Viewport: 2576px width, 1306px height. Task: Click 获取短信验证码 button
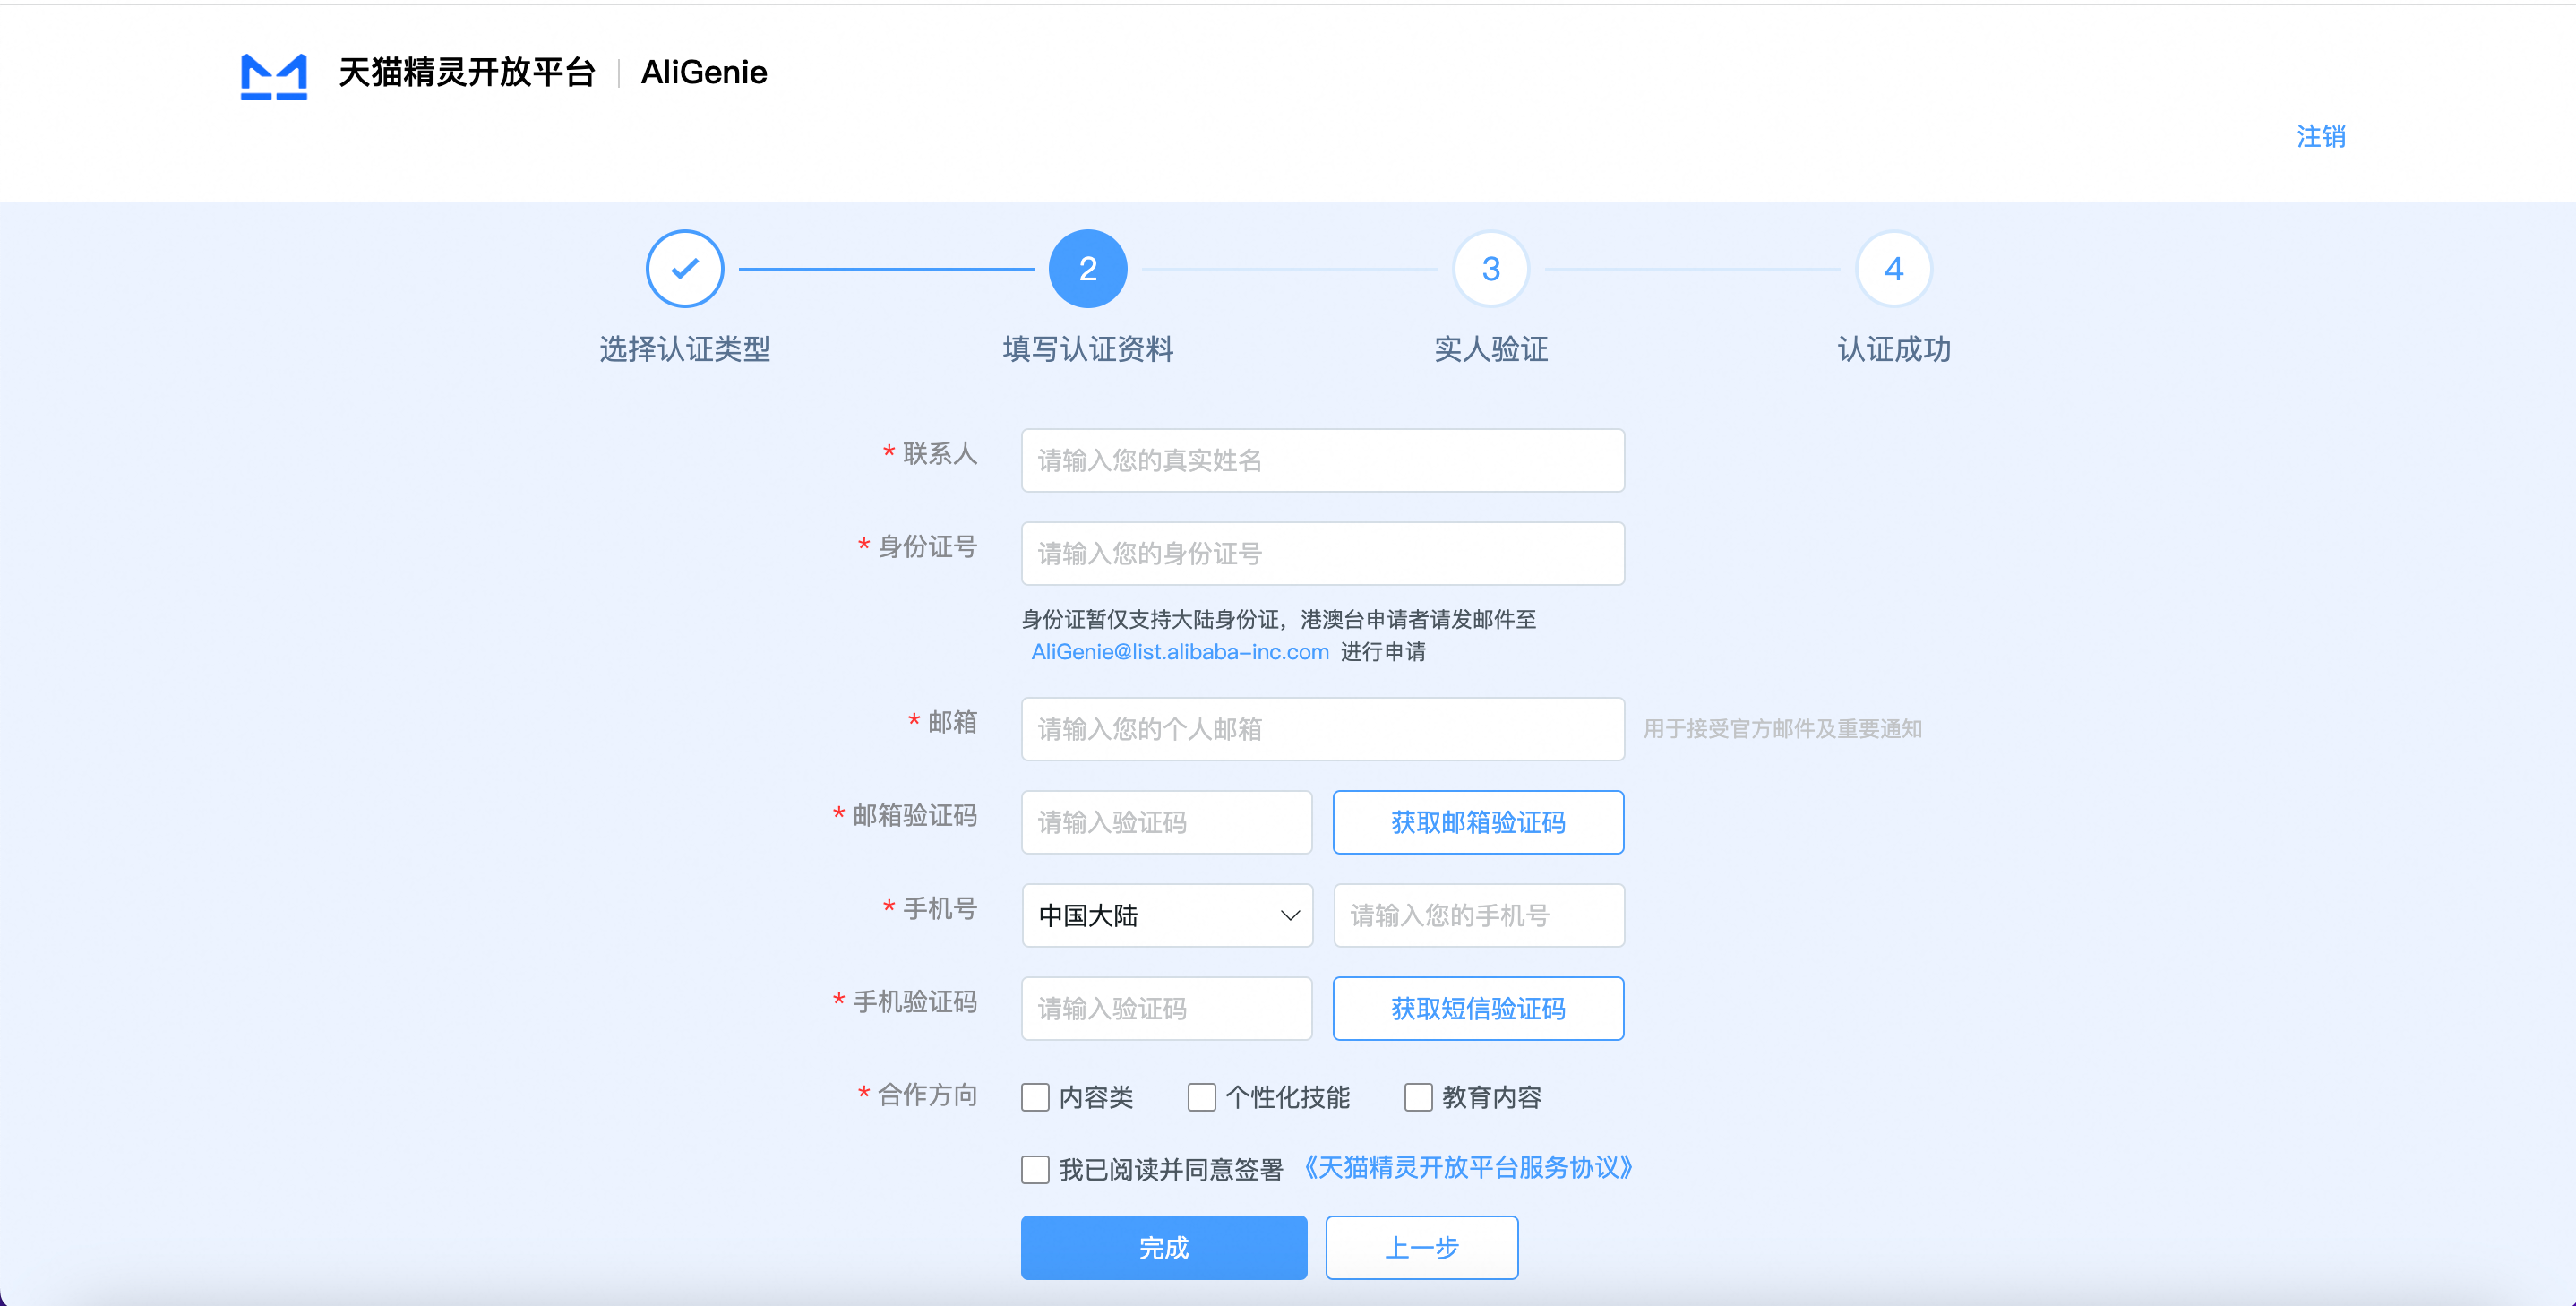pyautogui.click(x=1478, y=1008)
